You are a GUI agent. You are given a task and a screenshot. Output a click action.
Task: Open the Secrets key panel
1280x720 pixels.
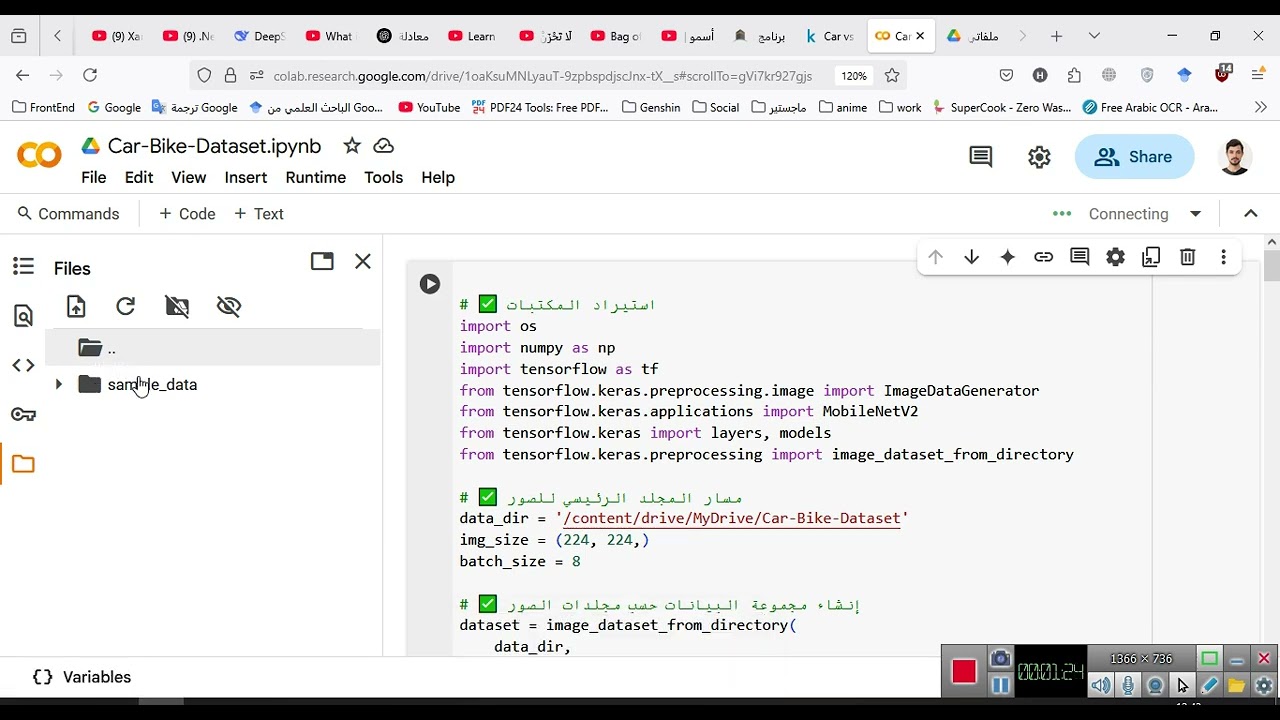click(23, 414)
